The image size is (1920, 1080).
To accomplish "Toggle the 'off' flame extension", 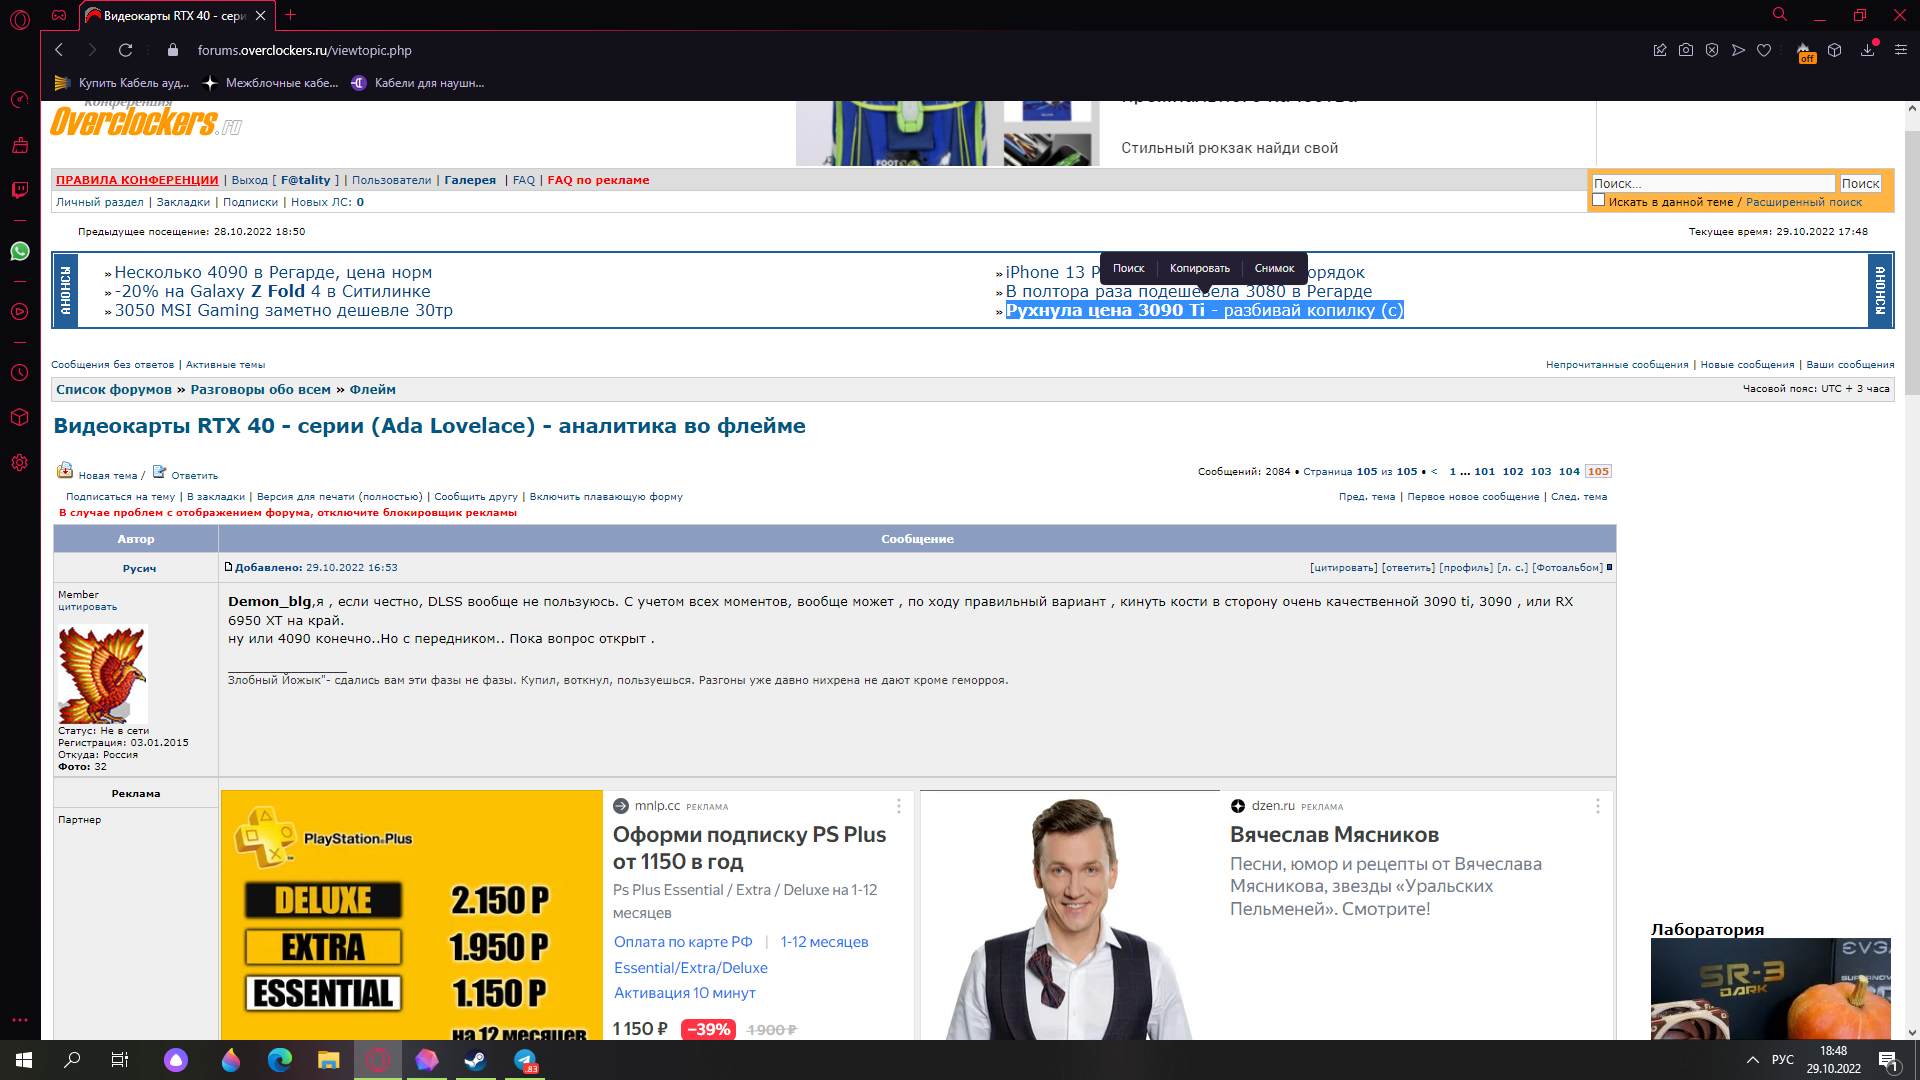I will click(1805, 52).
